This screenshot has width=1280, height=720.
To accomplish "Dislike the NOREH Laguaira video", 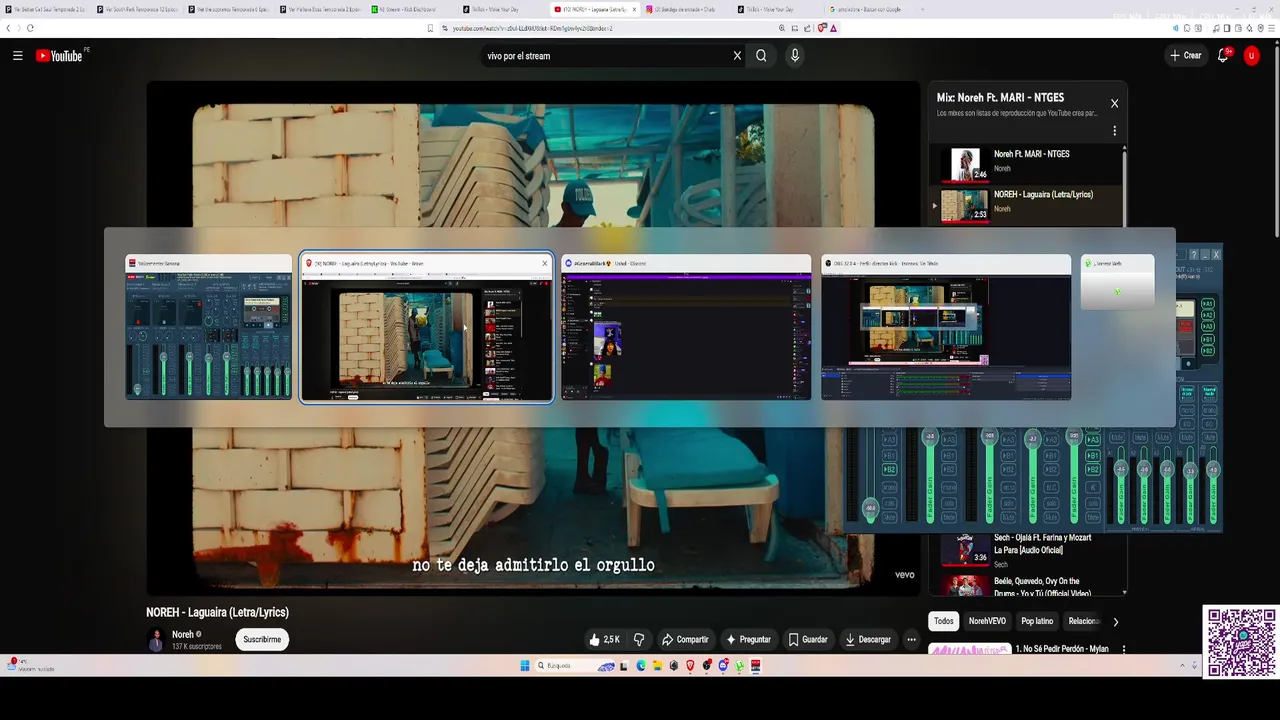I will (639, 639).
